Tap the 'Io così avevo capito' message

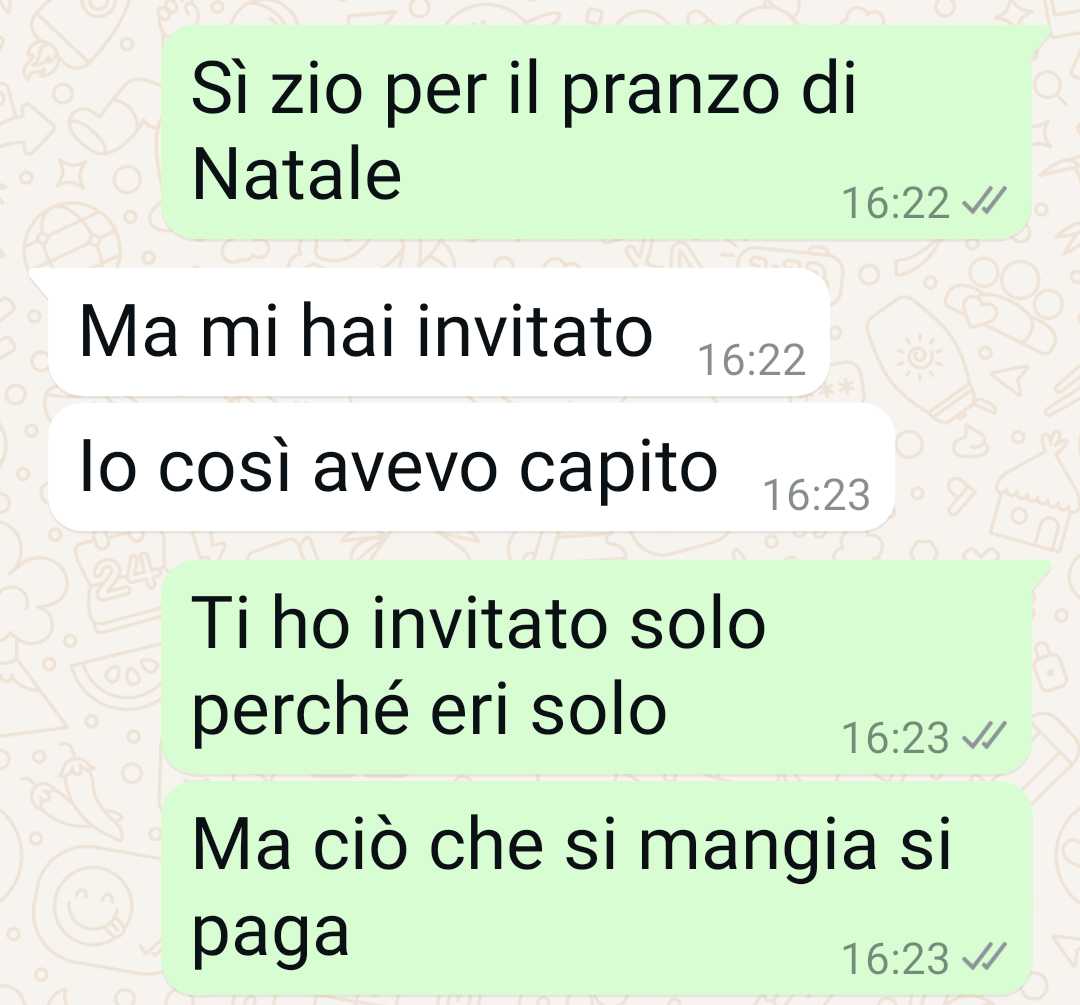471,468
